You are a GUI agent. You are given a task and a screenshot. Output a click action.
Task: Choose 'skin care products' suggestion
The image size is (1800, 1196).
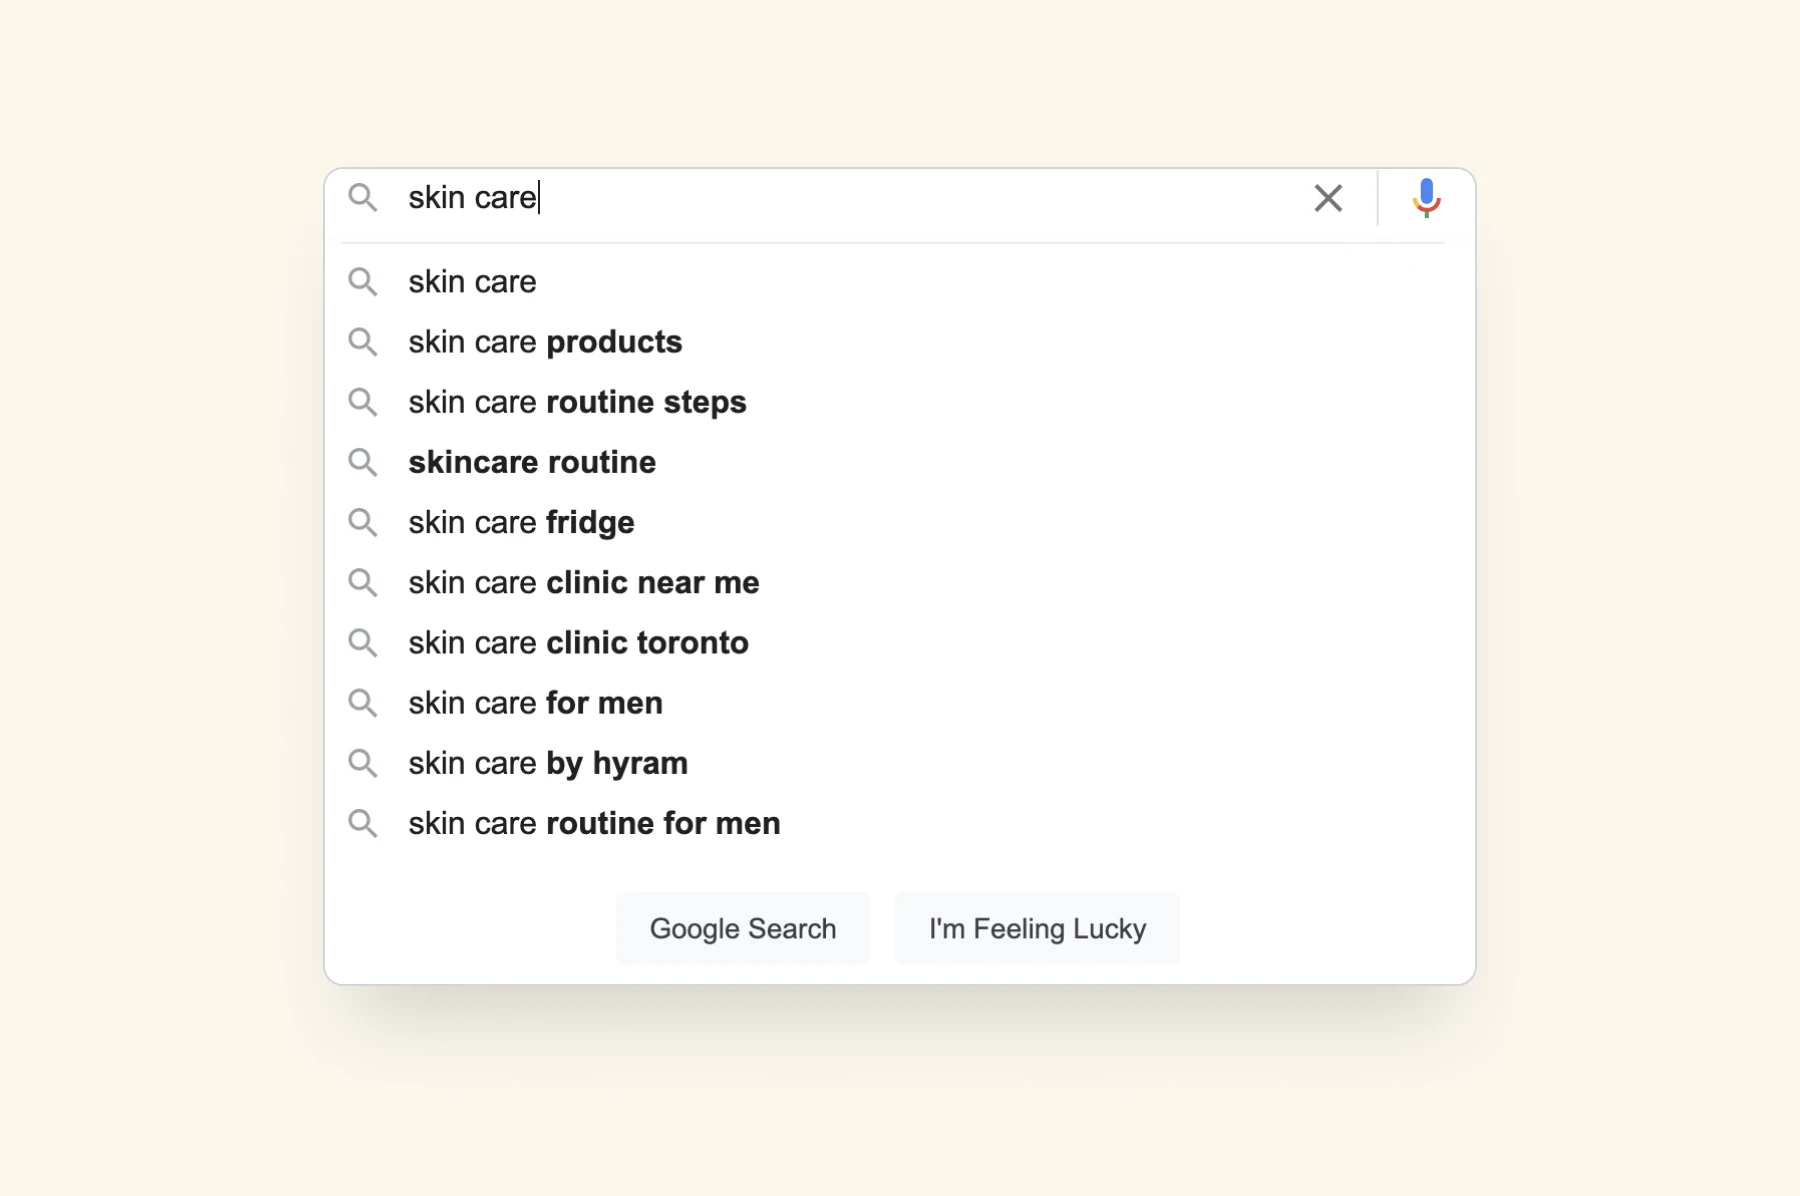click(x=545, y=342)
